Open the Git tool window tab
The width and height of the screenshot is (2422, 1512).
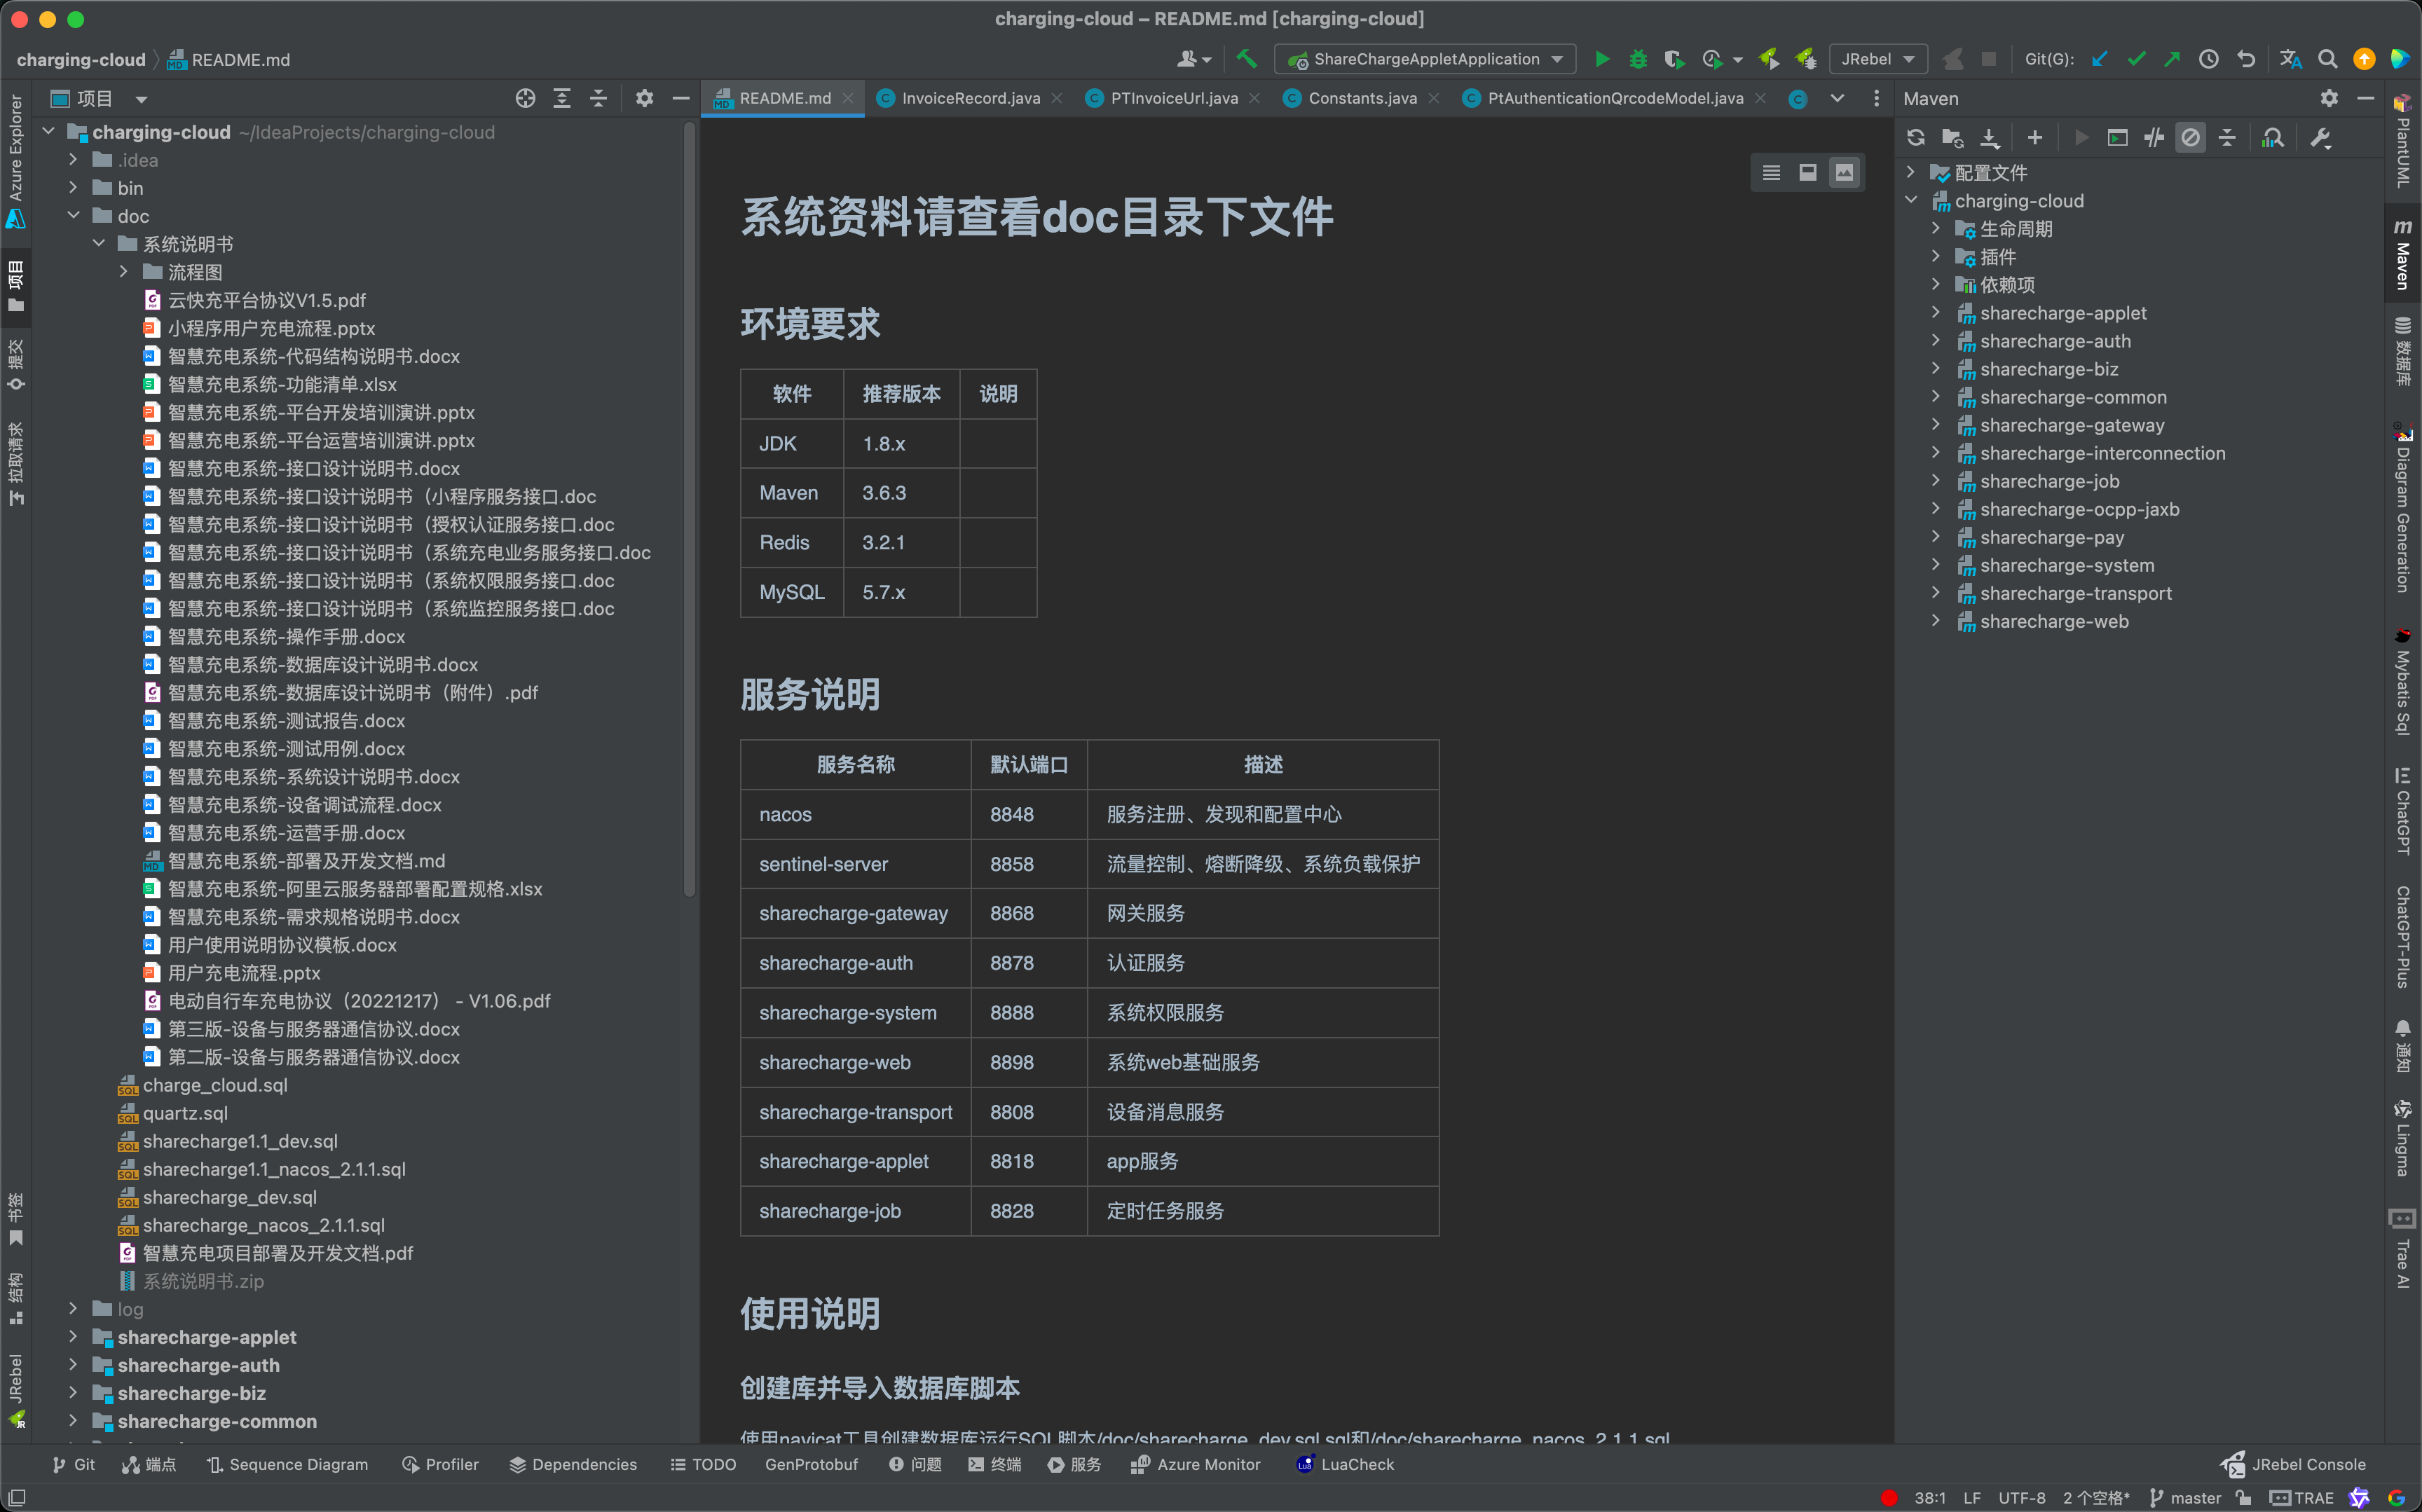pyautogui.click(x=73, y=1464)
